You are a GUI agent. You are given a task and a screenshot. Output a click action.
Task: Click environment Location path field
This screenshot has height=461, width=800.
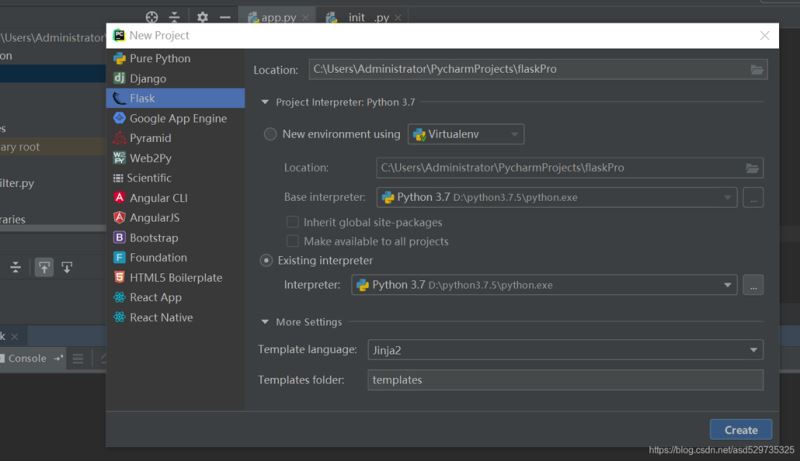pyautogui.click(x=569, y=168)
